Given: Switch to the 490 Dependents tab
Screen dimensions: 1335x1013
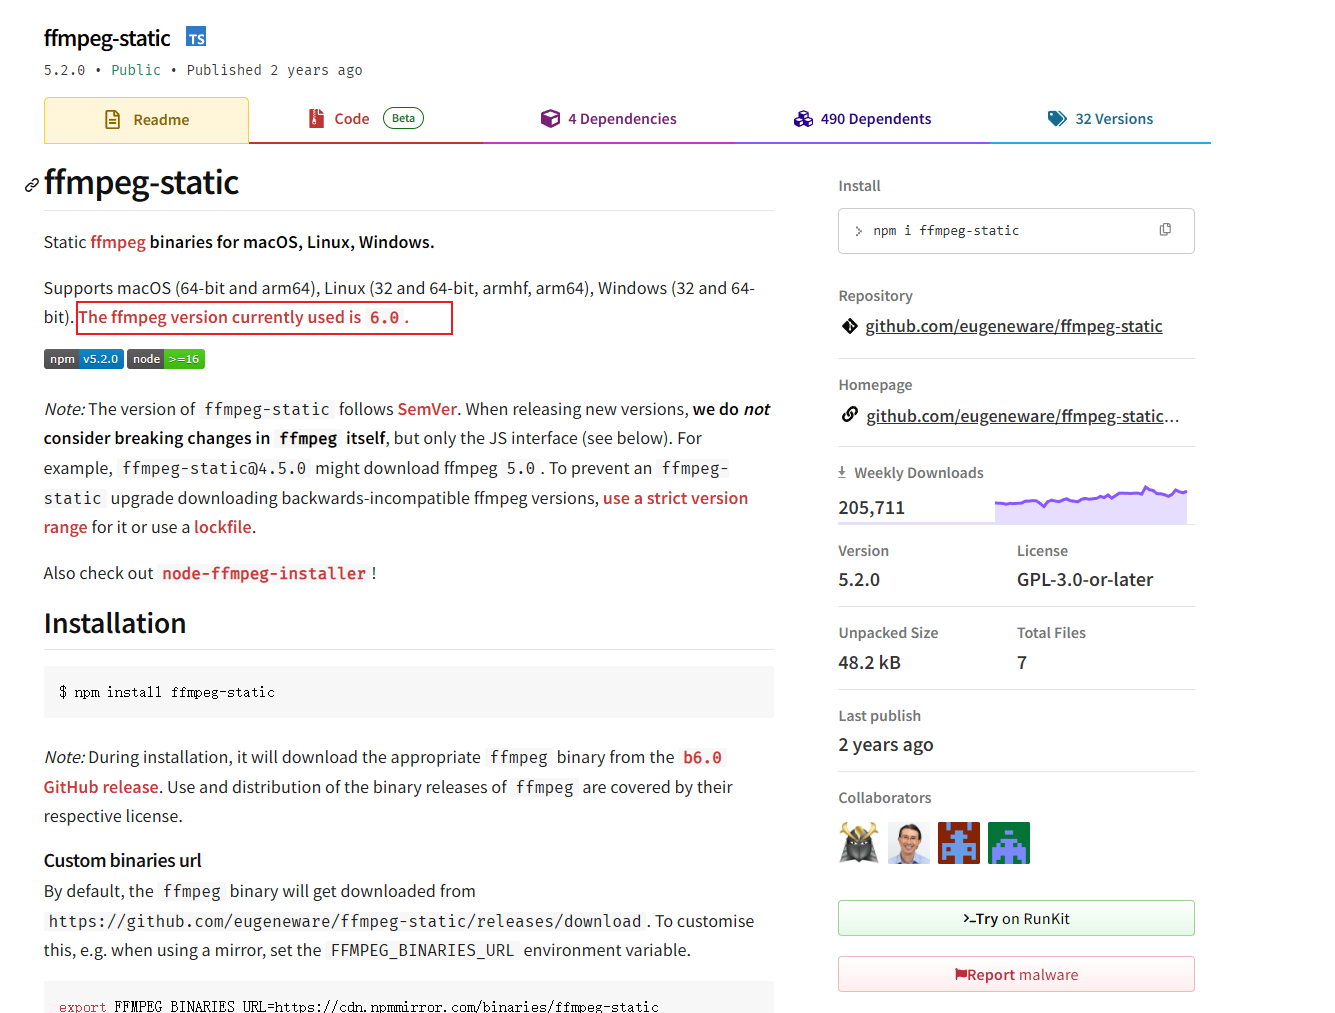Looking at the screenshot, I should [876, 118].
